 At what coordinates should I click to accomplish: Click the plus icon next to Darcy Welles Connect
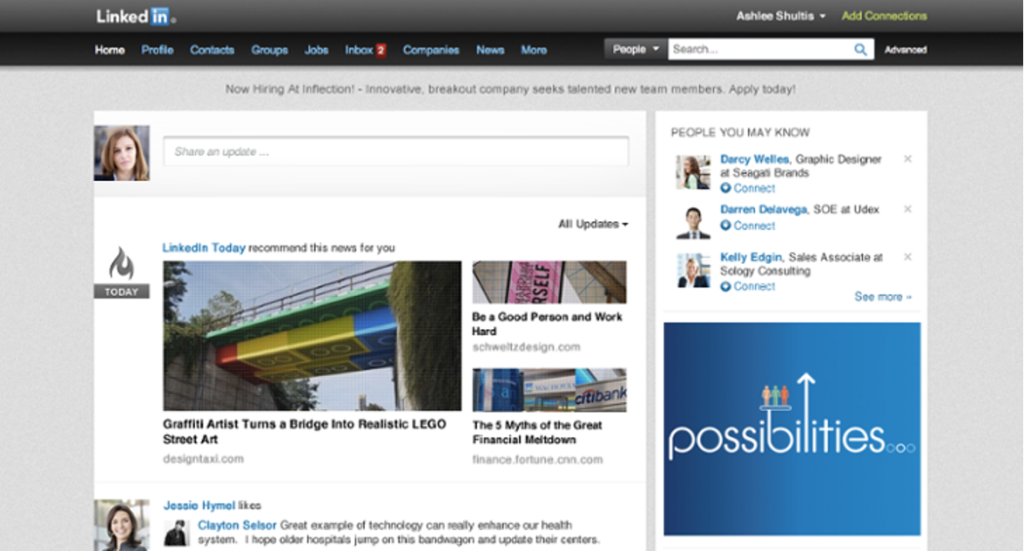[x=725, y=188]
